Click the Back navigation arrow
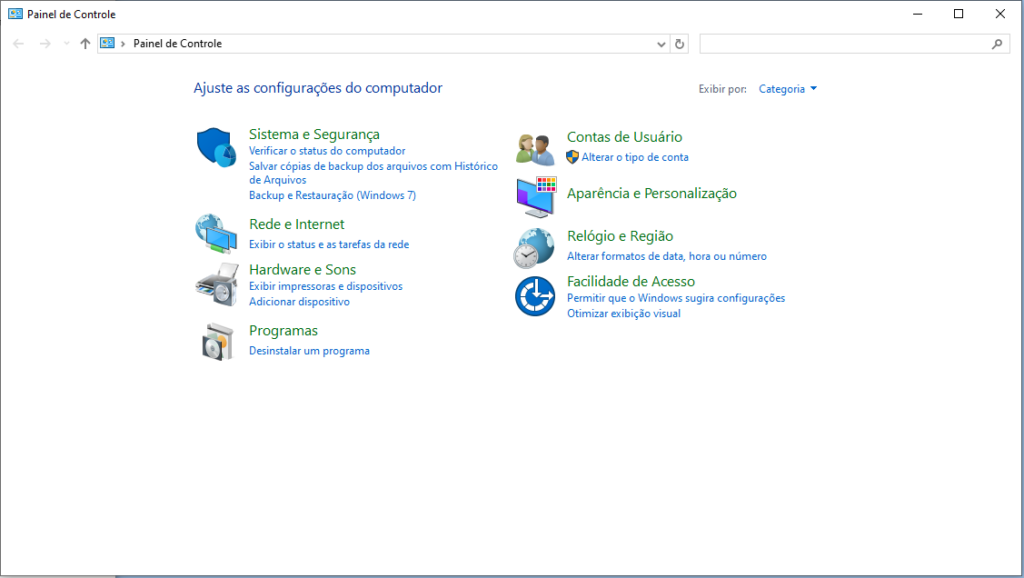Image resolution: width=1024 pixels, height=578 pixels. point(18,44)
